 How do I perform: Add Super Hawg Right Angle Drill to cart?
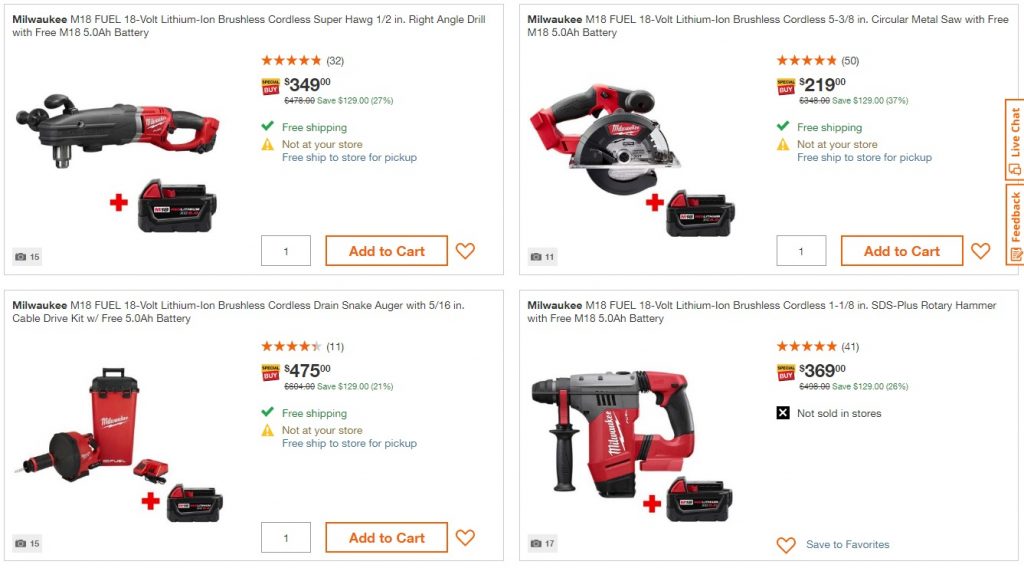(387, 251)
